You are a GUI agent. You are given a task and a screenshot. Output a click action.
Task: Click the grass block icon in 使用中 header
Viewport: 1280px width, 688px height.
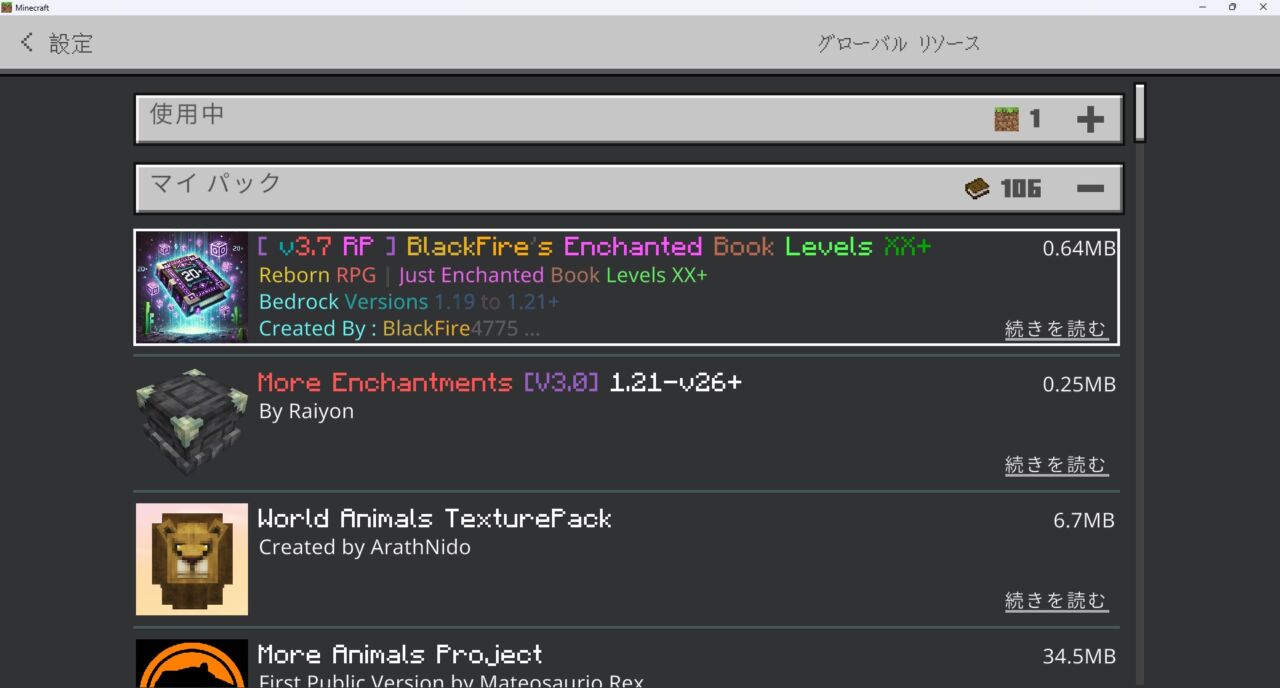click(1006, 119)
